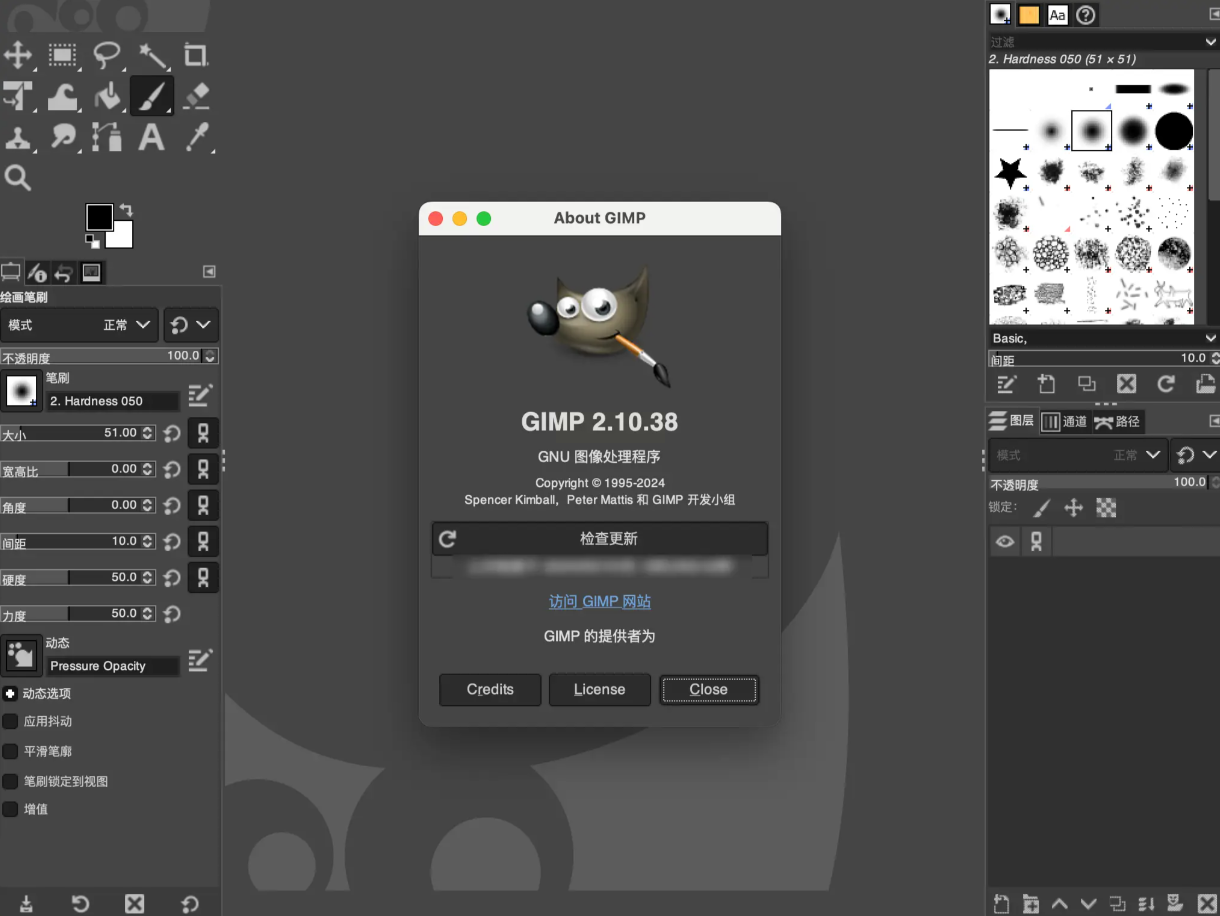Select the Rectangle Select tool

click(63, 54)
